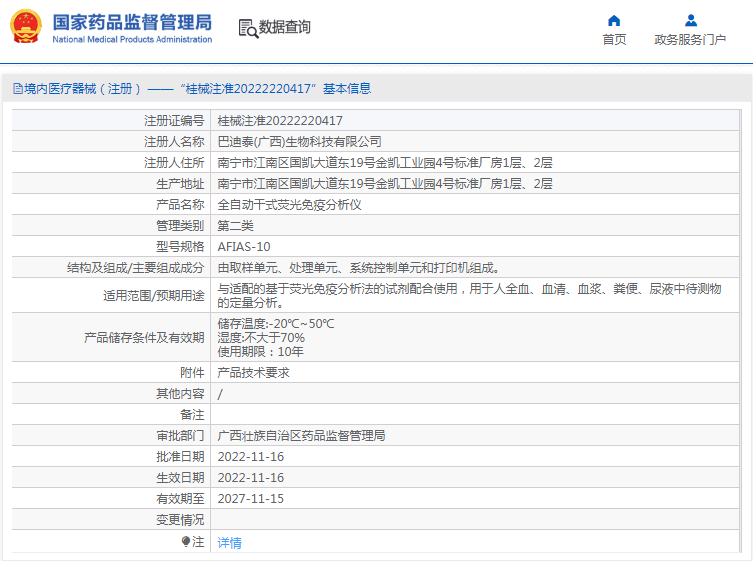Select management class value 第二类
This screenshot has width=753, height=561.
click(235, 226)
